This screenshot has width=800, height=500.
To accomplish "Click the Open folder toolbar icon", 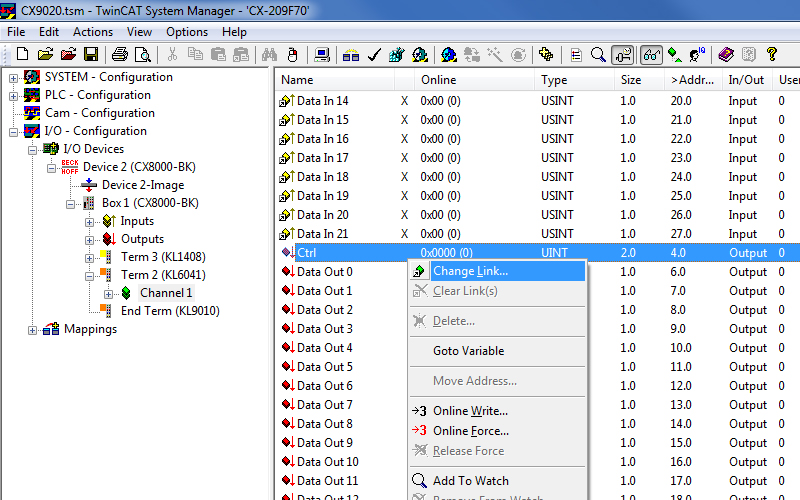I will 45,54.
